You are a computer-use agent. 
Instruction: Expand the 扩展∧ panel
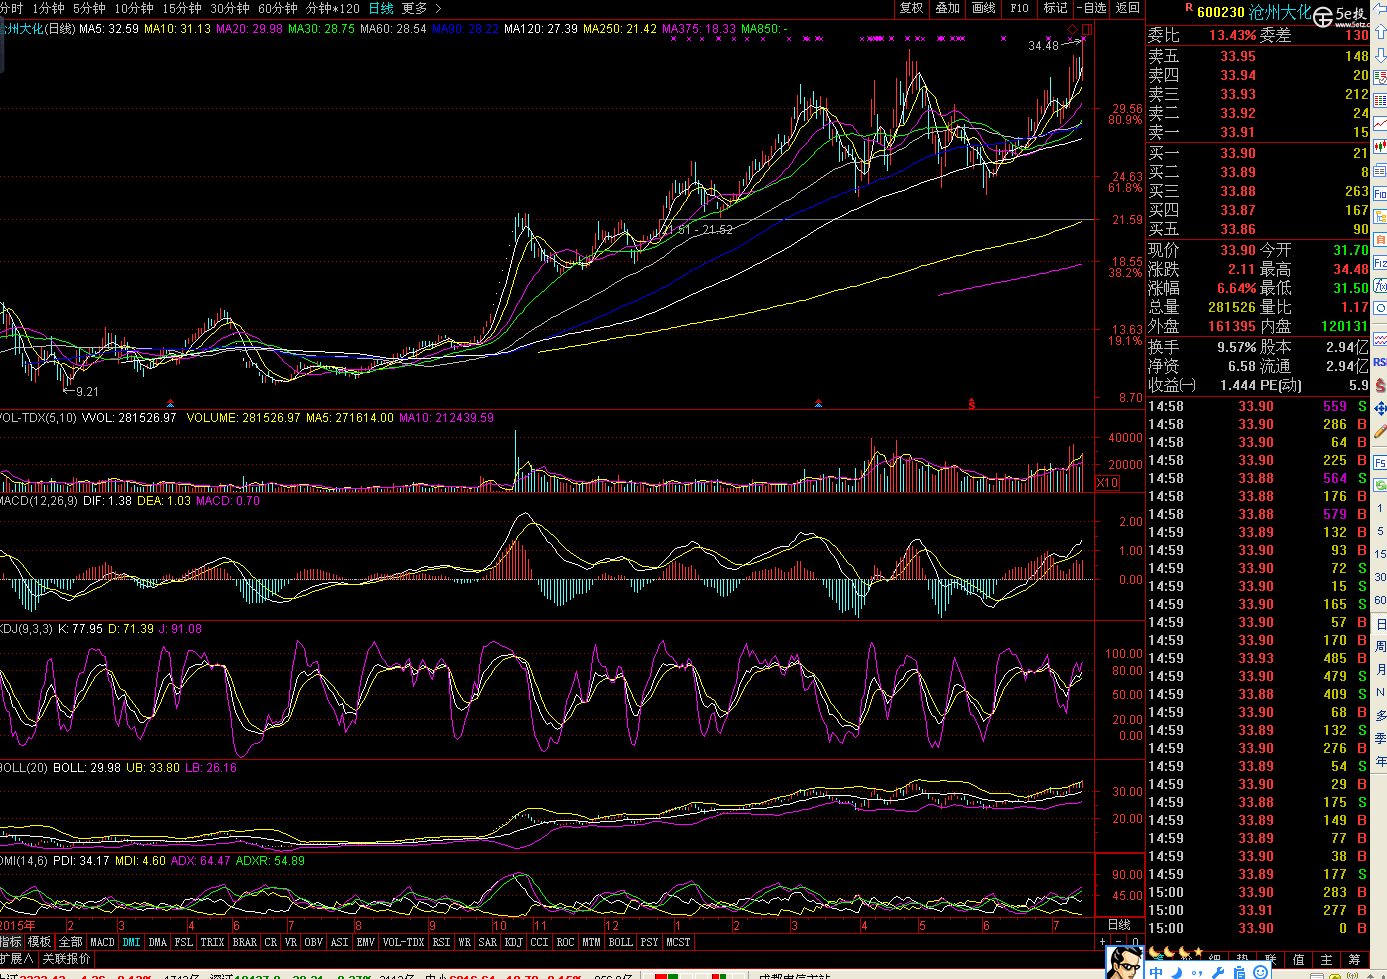(x=17, y=959)
